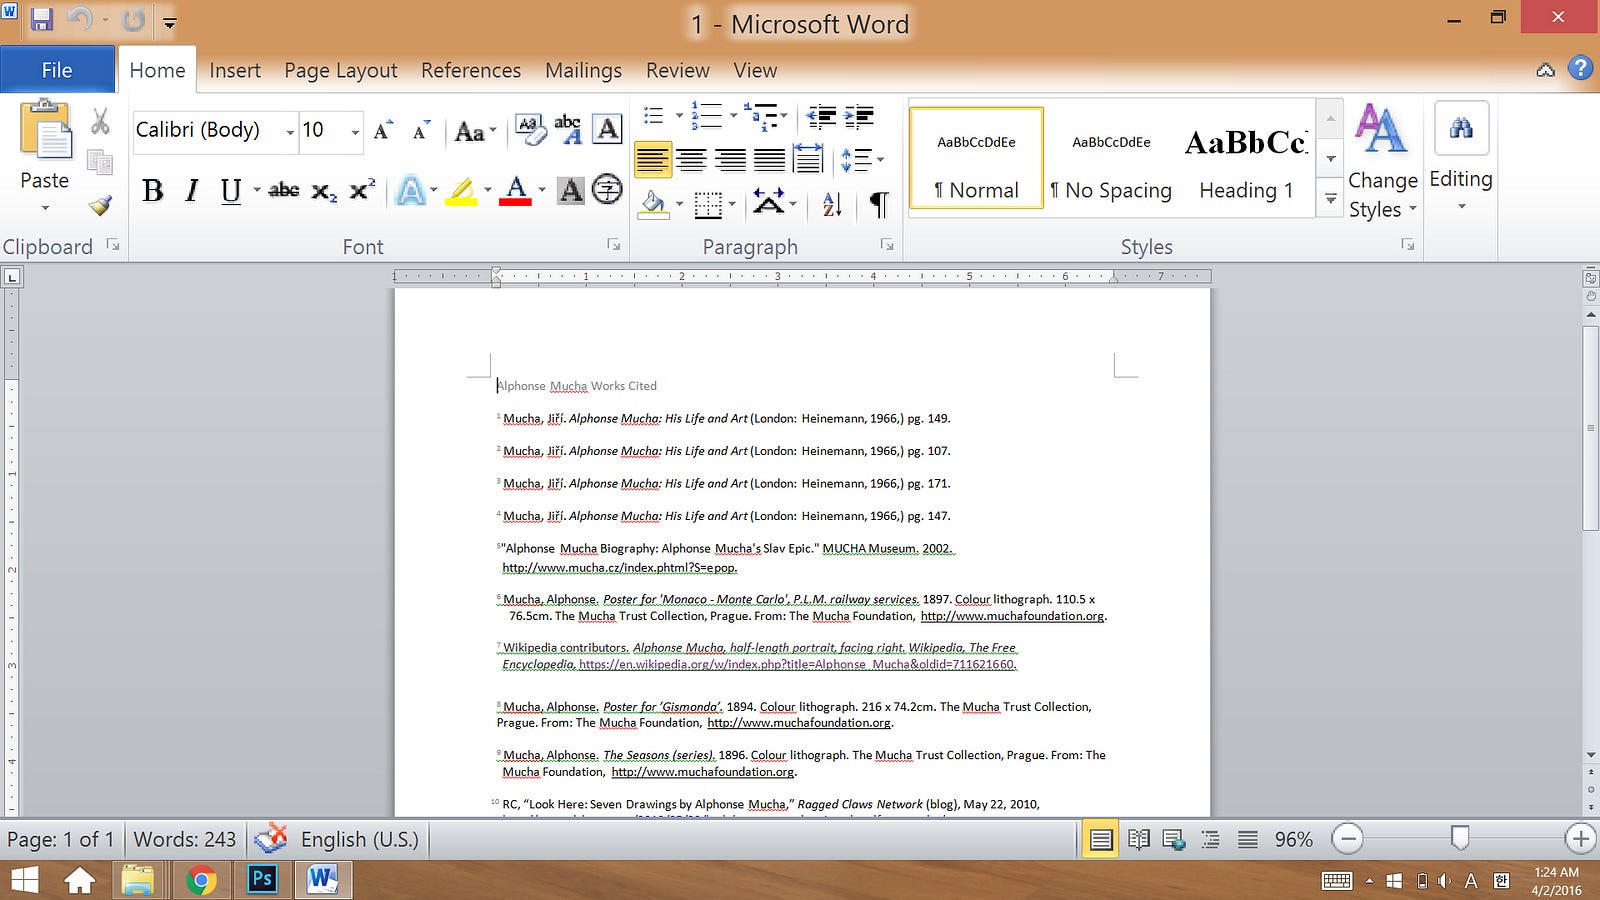Click Line Spacing icon
The image size is (1600, 900).
pyautogui.click(x=856, y=159)
